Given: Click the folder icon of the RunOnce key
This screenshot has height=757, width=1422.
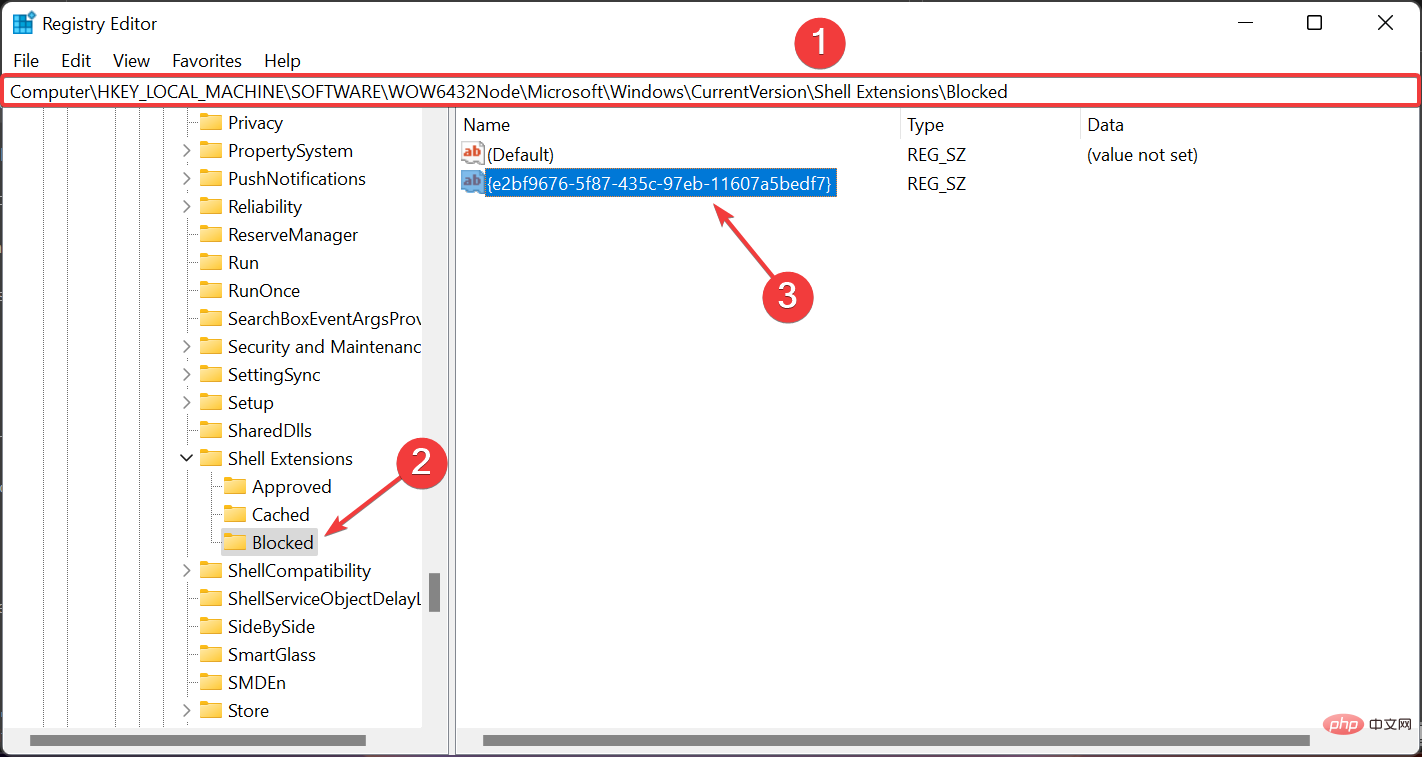Looking at the screenshot, I should tap(210, 291).
